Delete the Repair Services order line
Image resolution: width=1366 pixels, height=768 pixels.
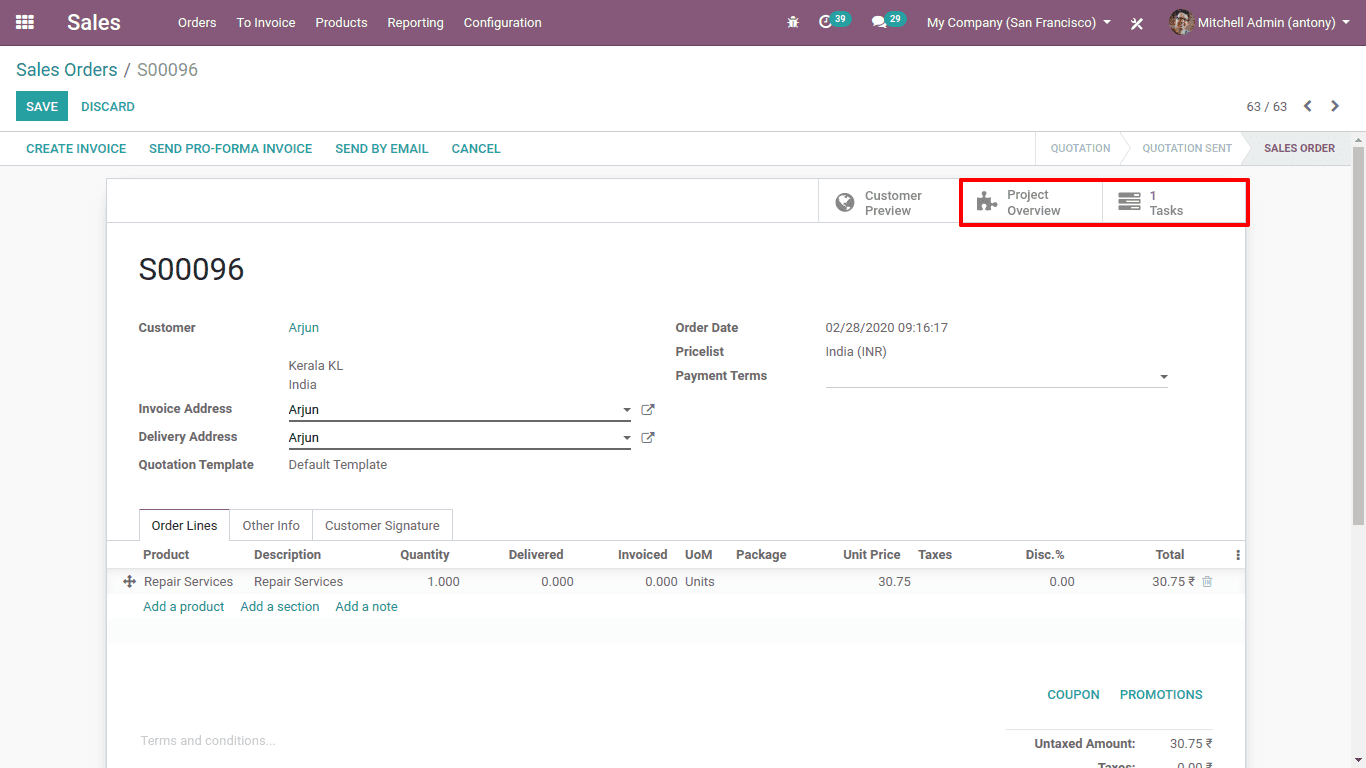pos(1207,582)
